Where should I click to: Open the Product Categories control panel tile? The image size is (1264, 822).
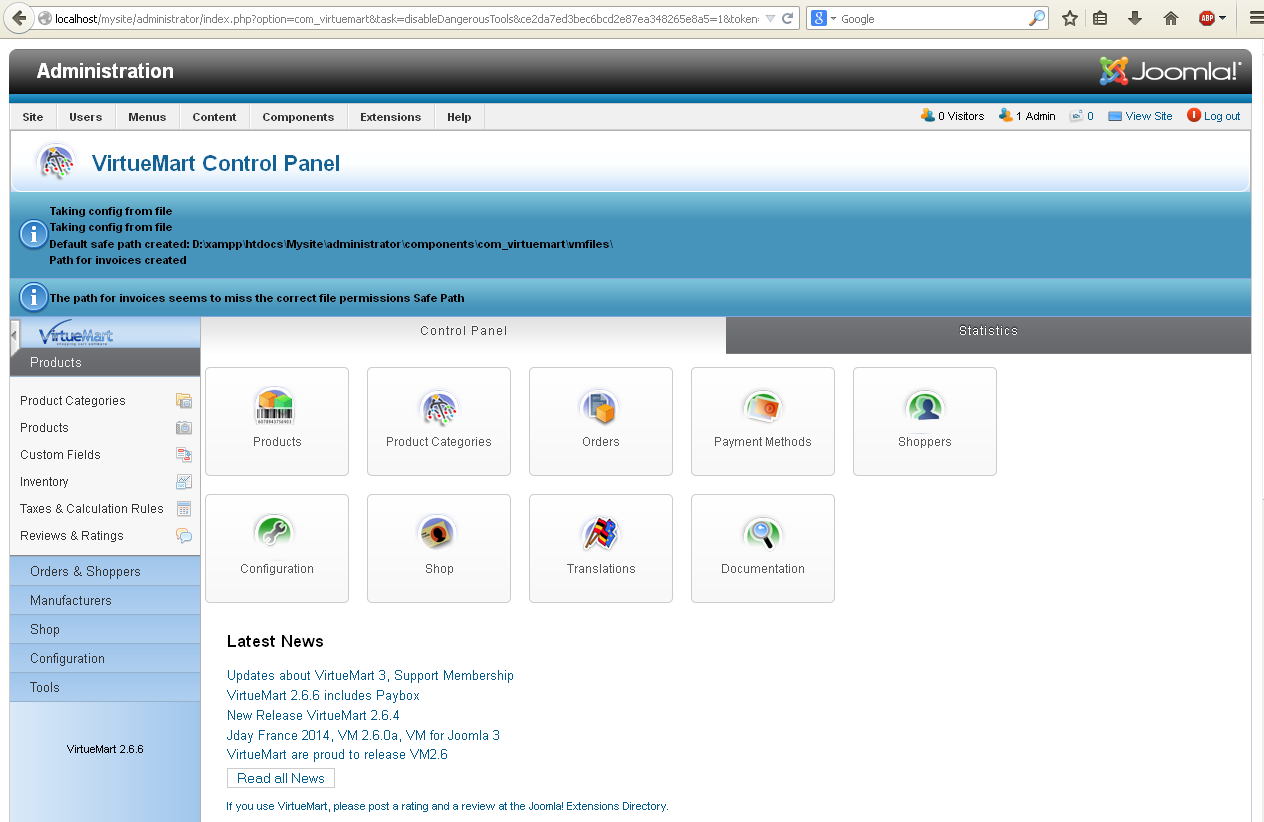(x=439, y=421)
